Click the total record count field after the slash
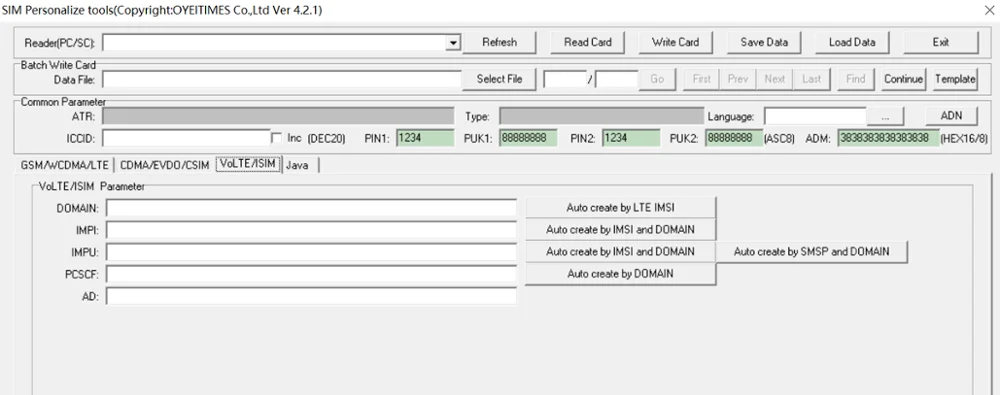The width and height of the screenshot is (1000, 395). (x=617, y=79)
